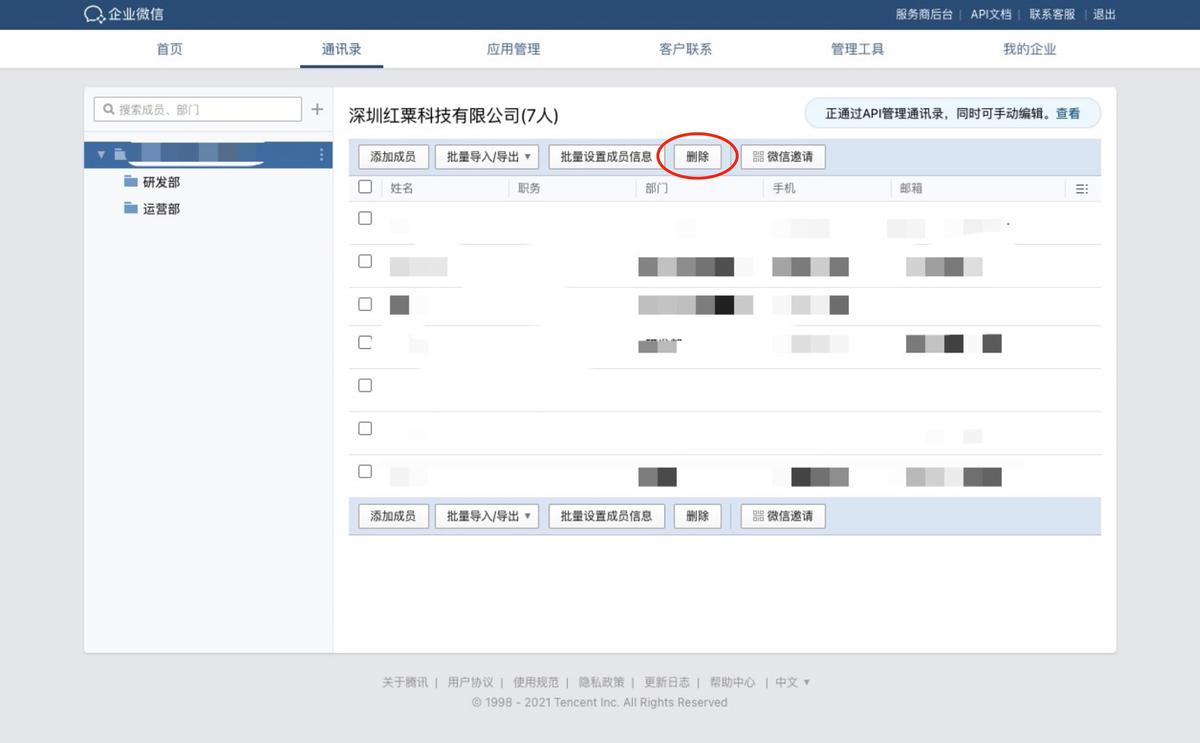The image size is (1200, 743).
Task: Click the + icon to add a department
Action: click(x=318, y=109)
